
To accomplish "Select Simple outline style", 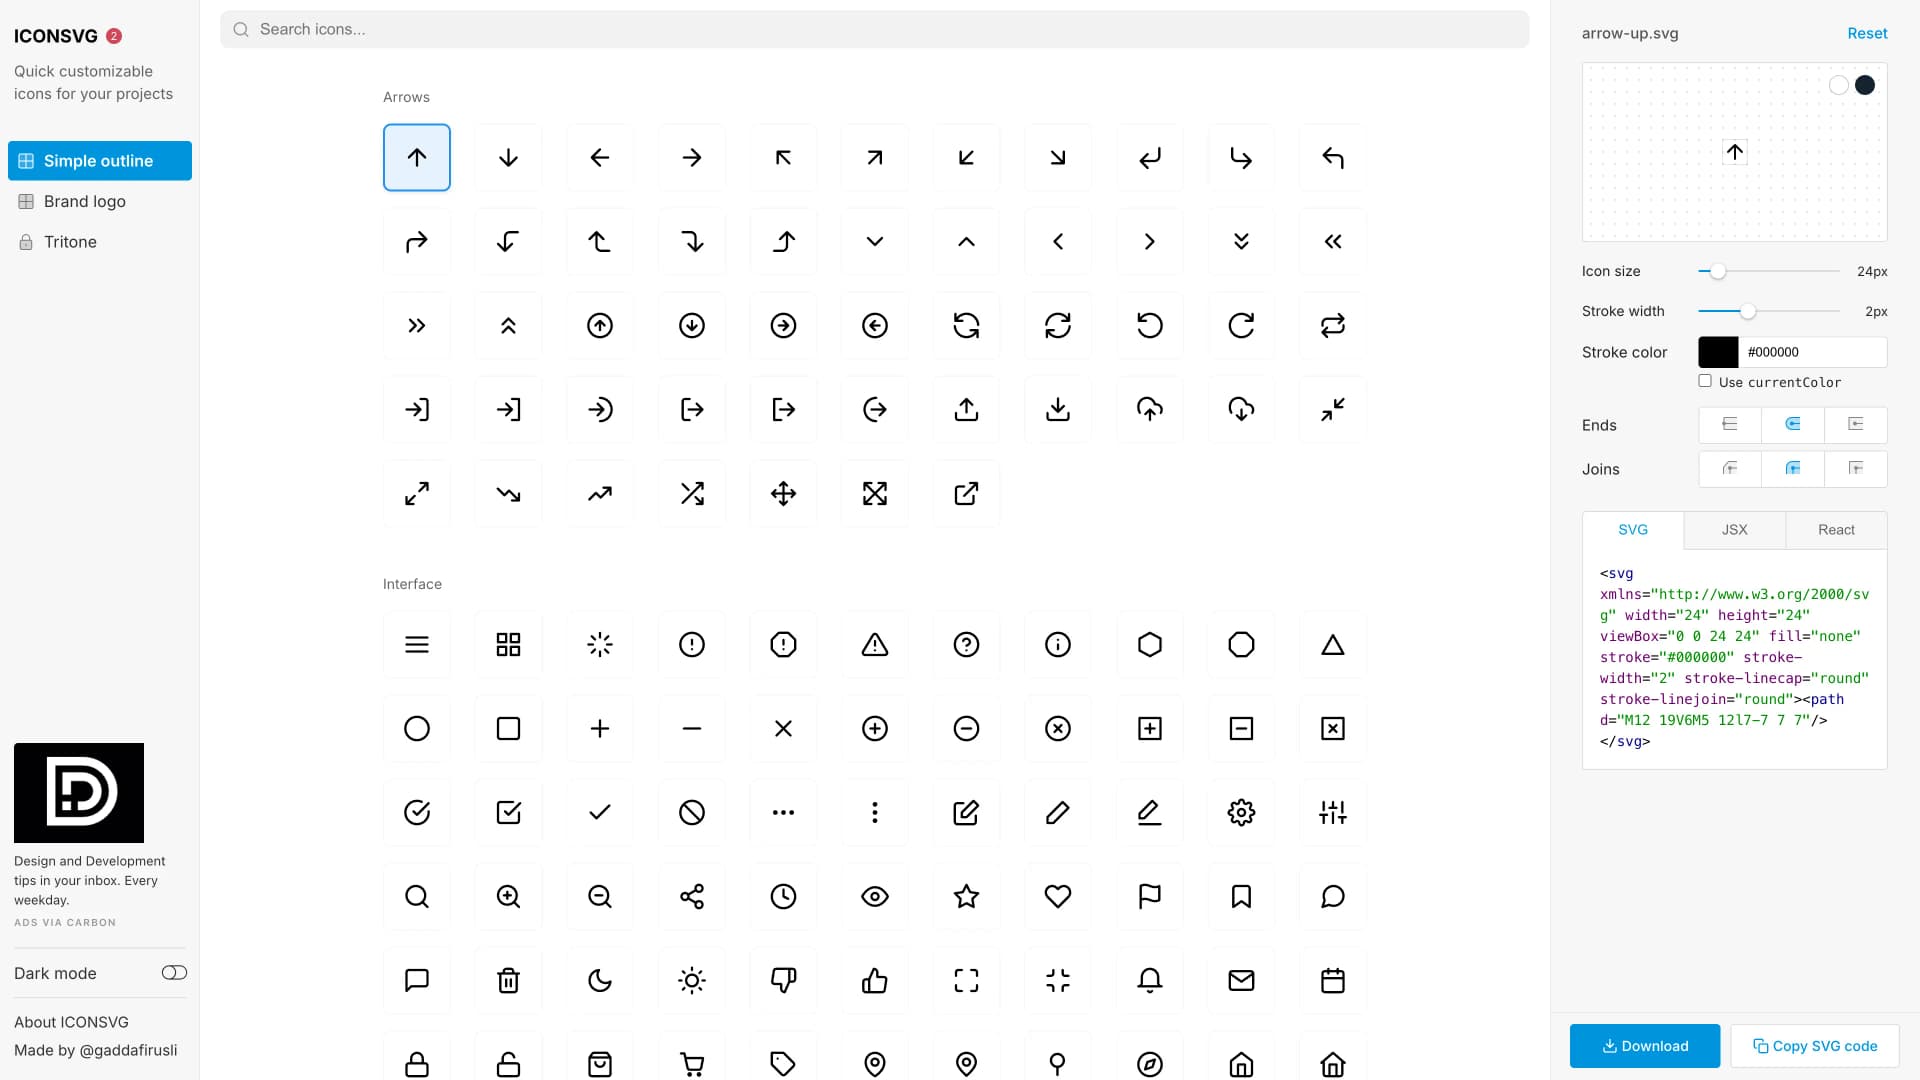I will 99,160.
